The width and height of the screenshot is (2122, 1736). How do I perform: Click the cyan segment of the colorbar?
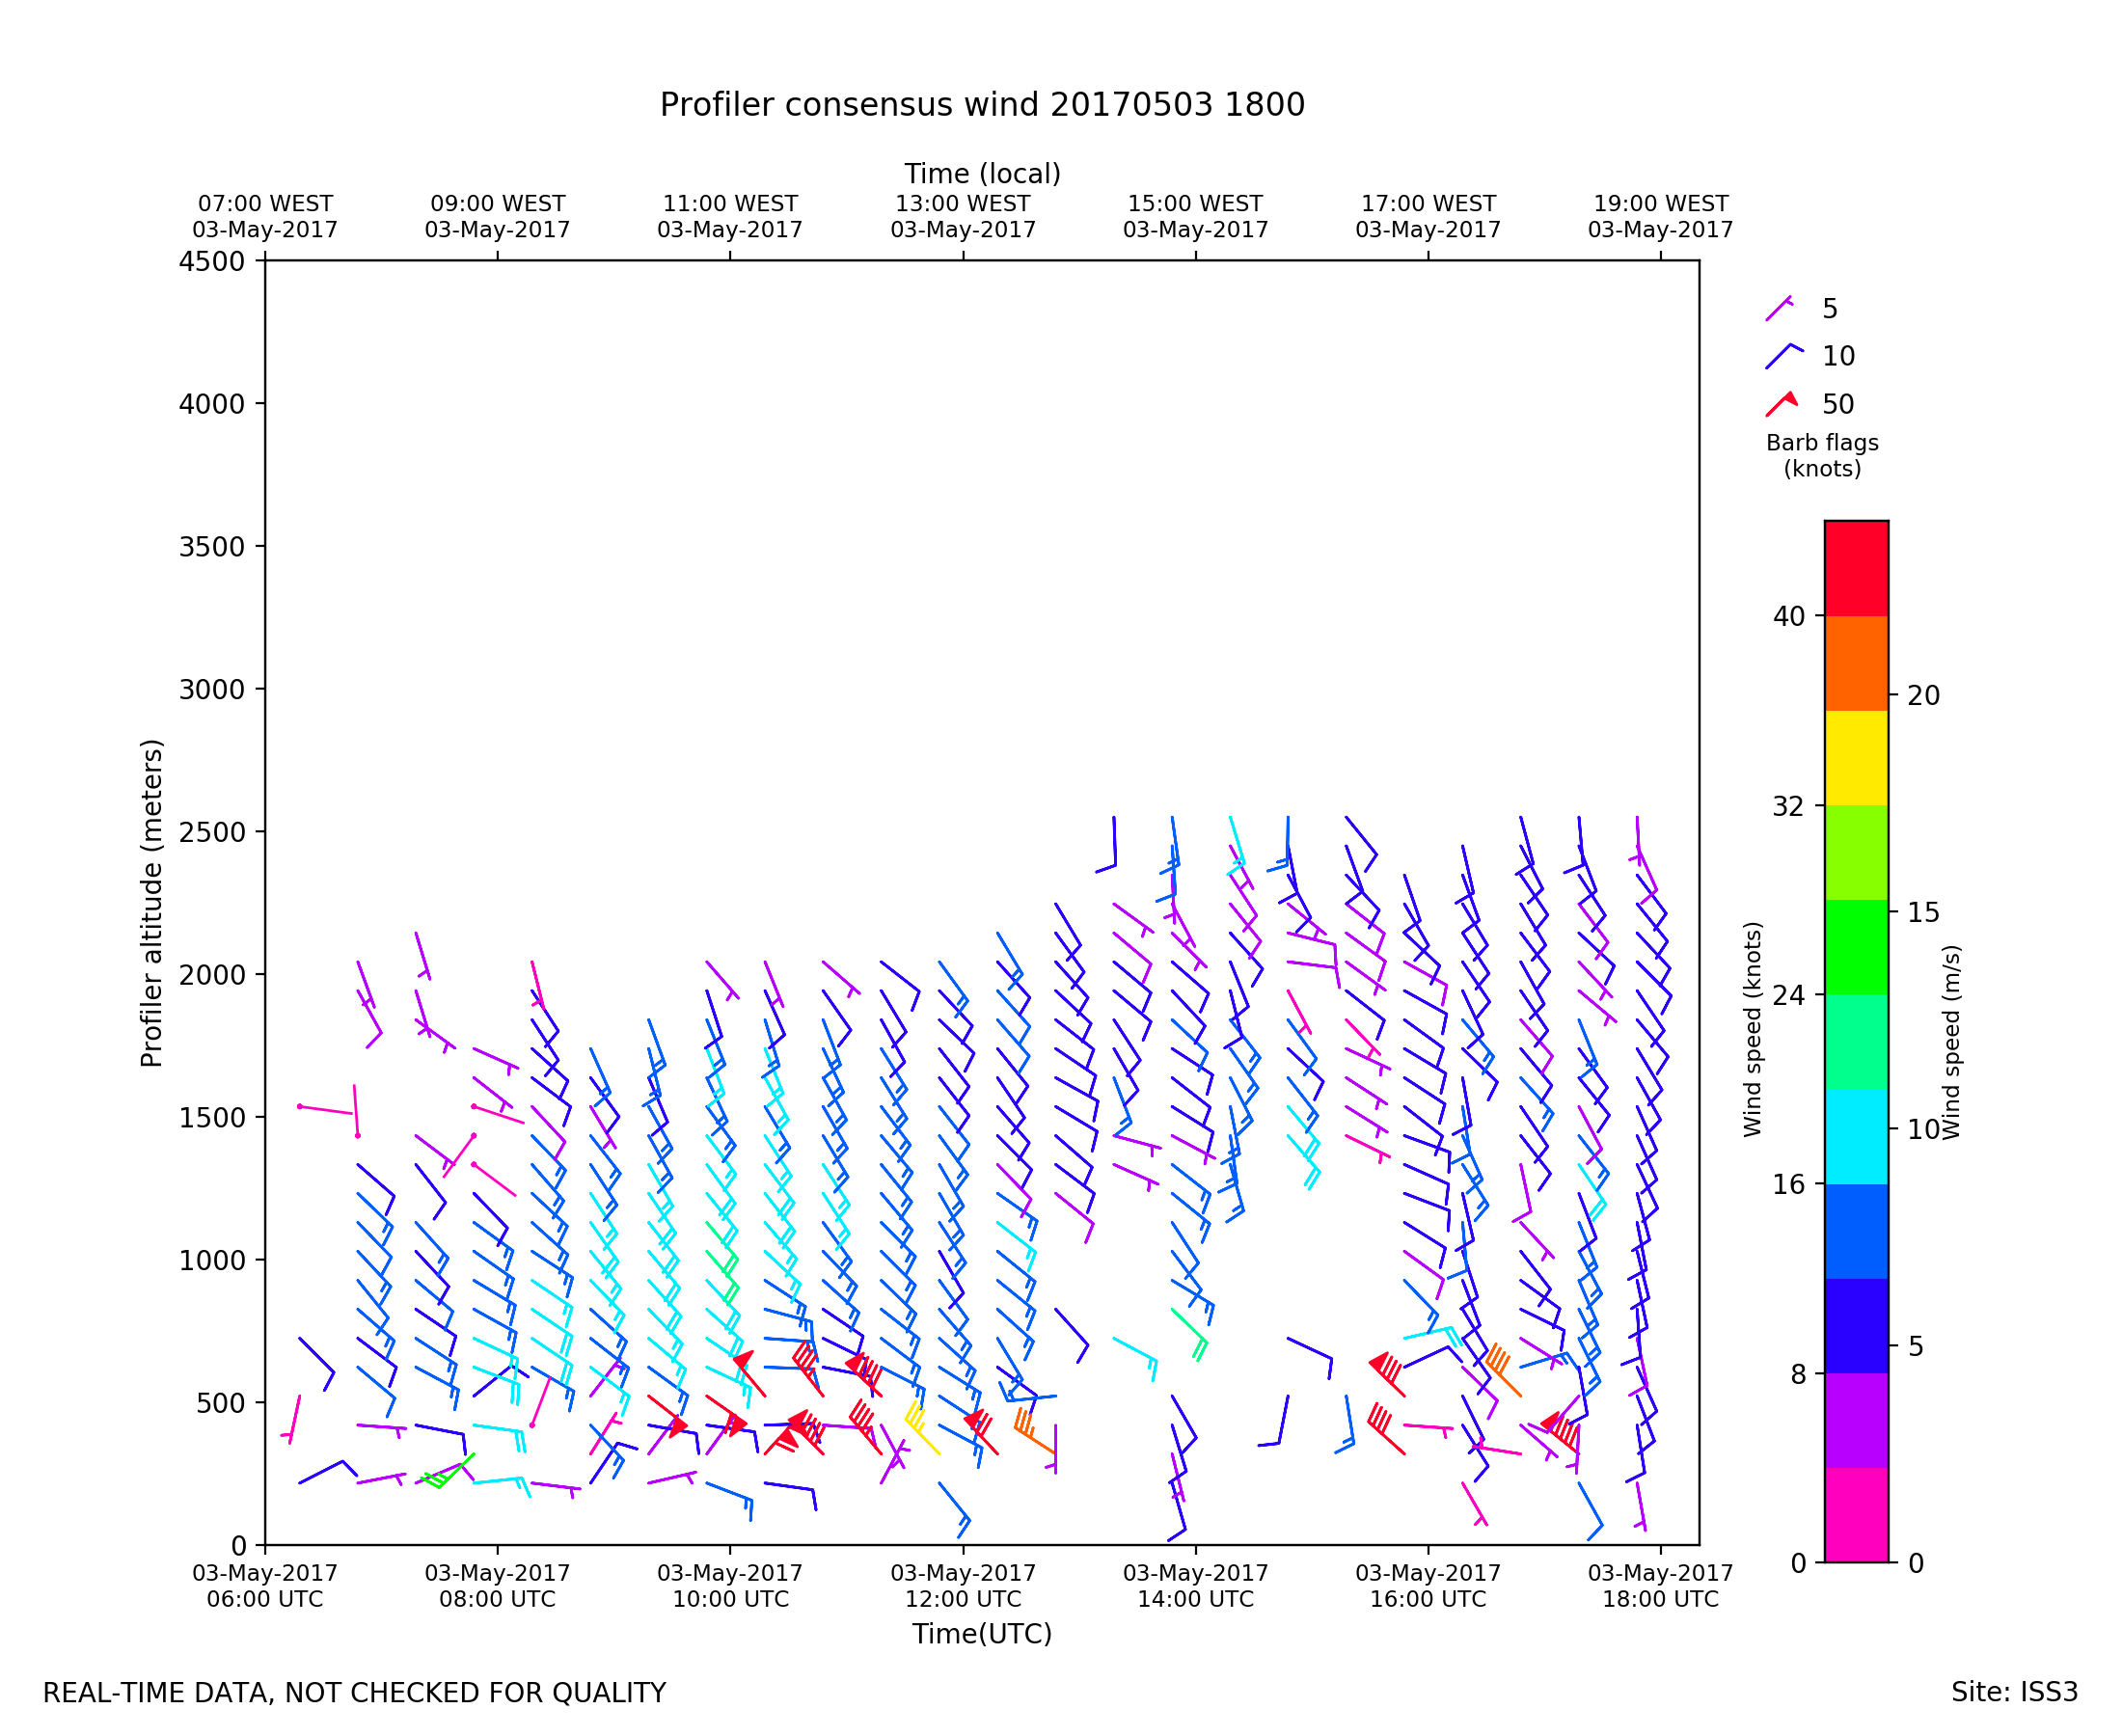(x=1856, y=1137)
